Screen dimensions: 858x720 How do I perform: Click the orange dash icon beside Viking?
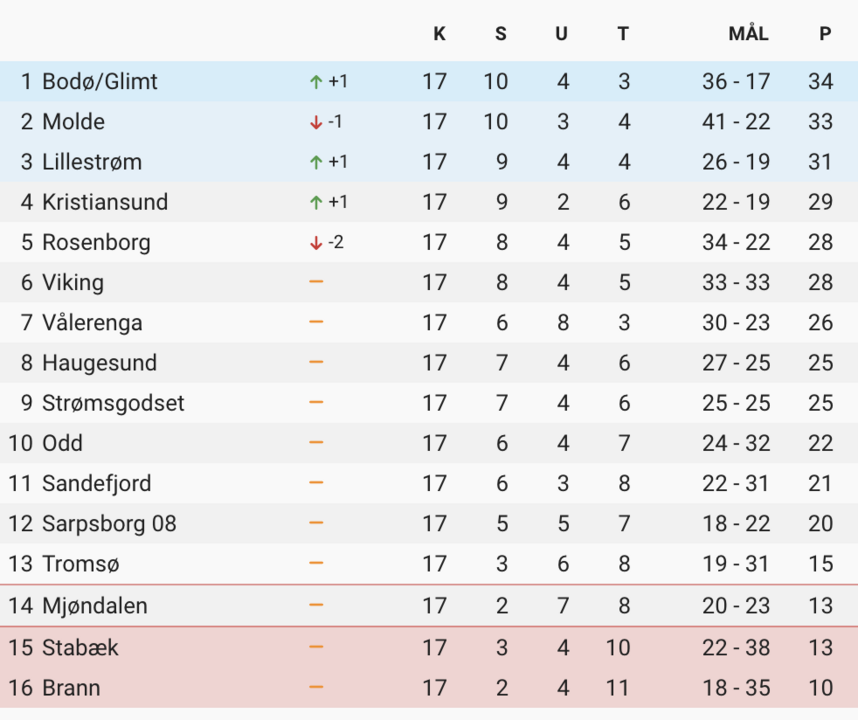click(316, 282)
